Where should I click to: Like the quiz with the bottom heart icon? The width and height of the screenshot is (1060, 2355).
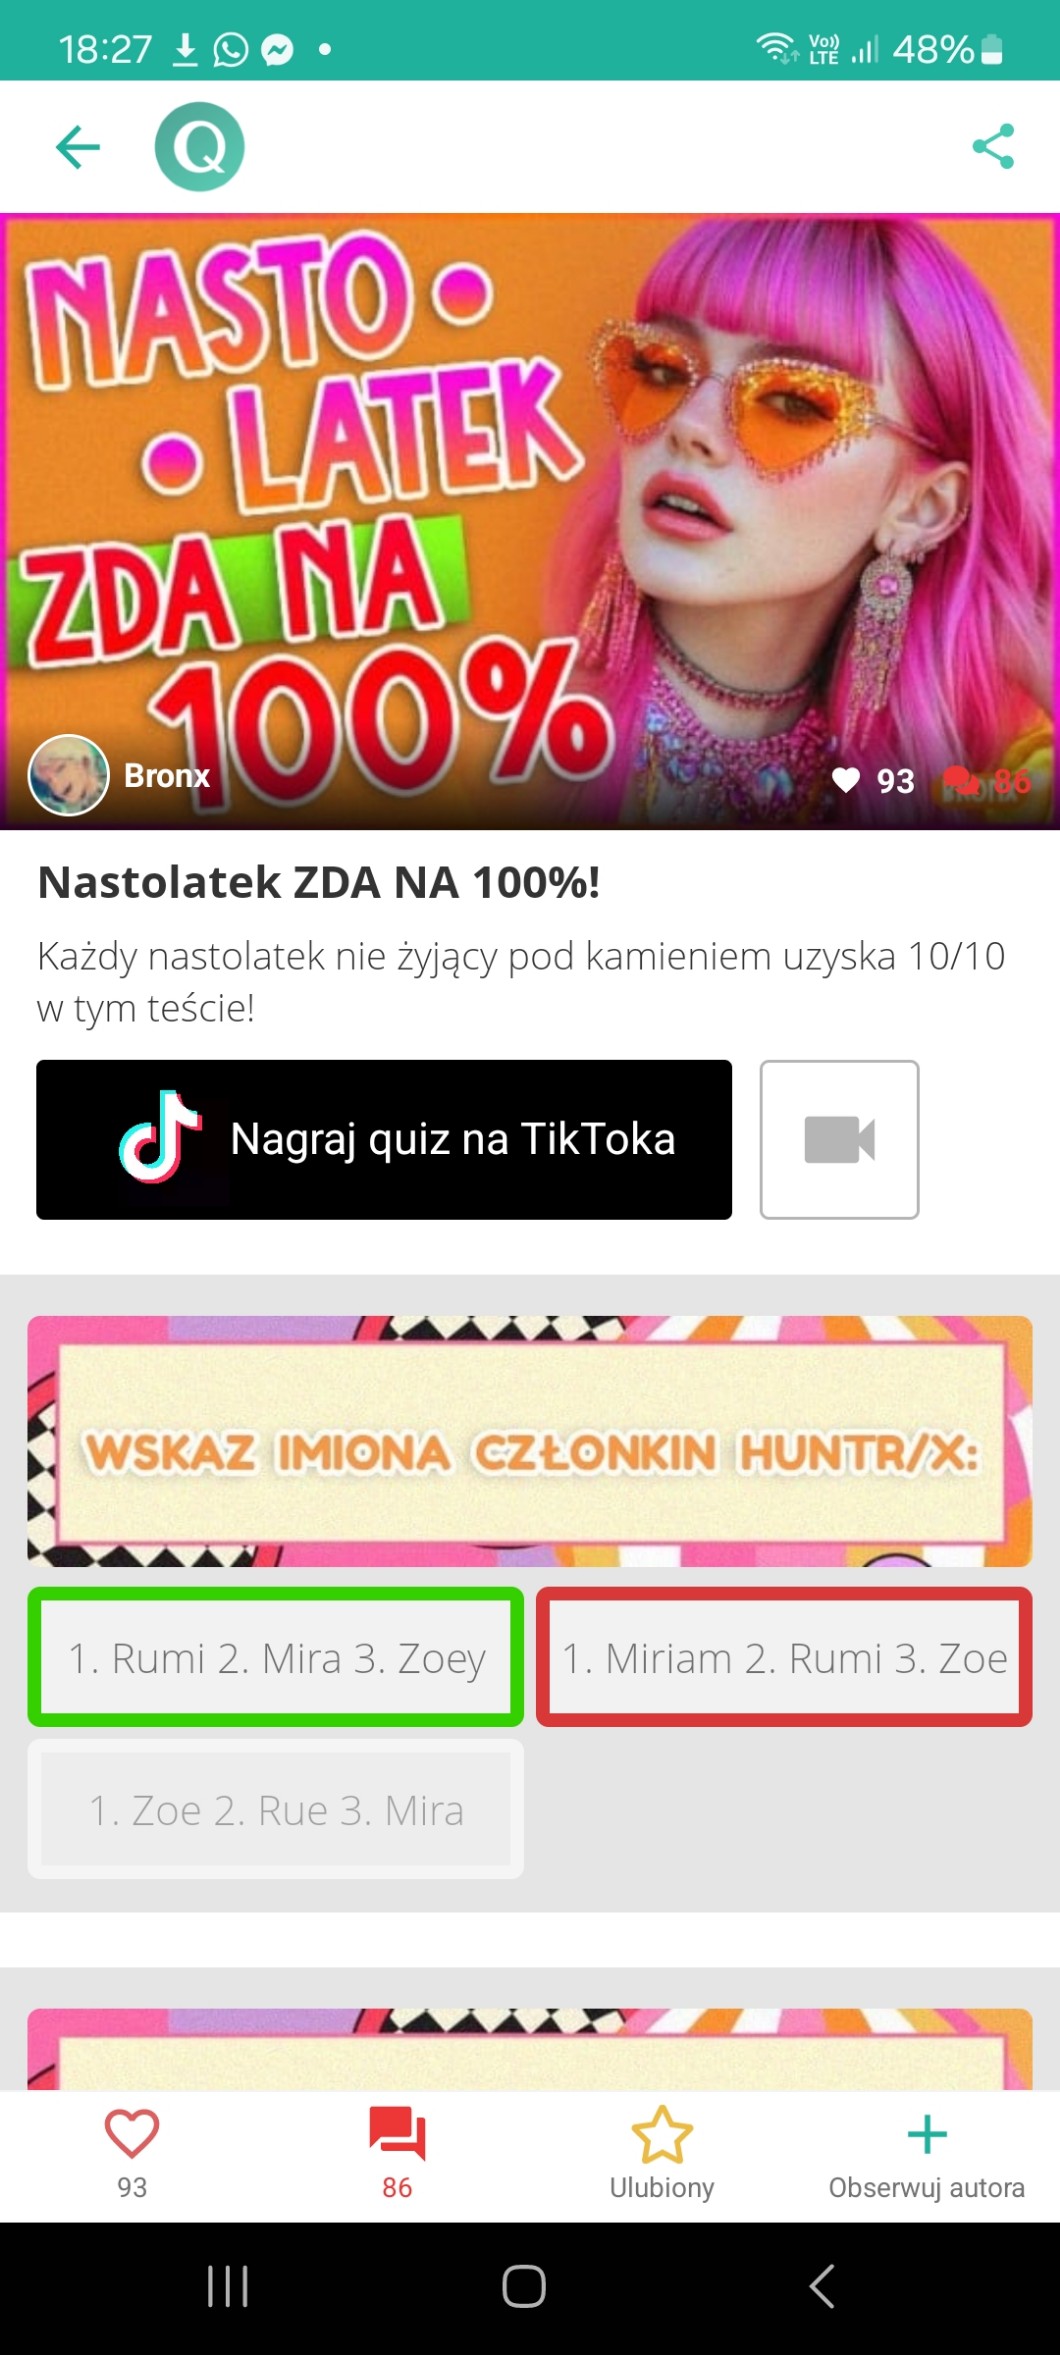tap(132, 2132)
